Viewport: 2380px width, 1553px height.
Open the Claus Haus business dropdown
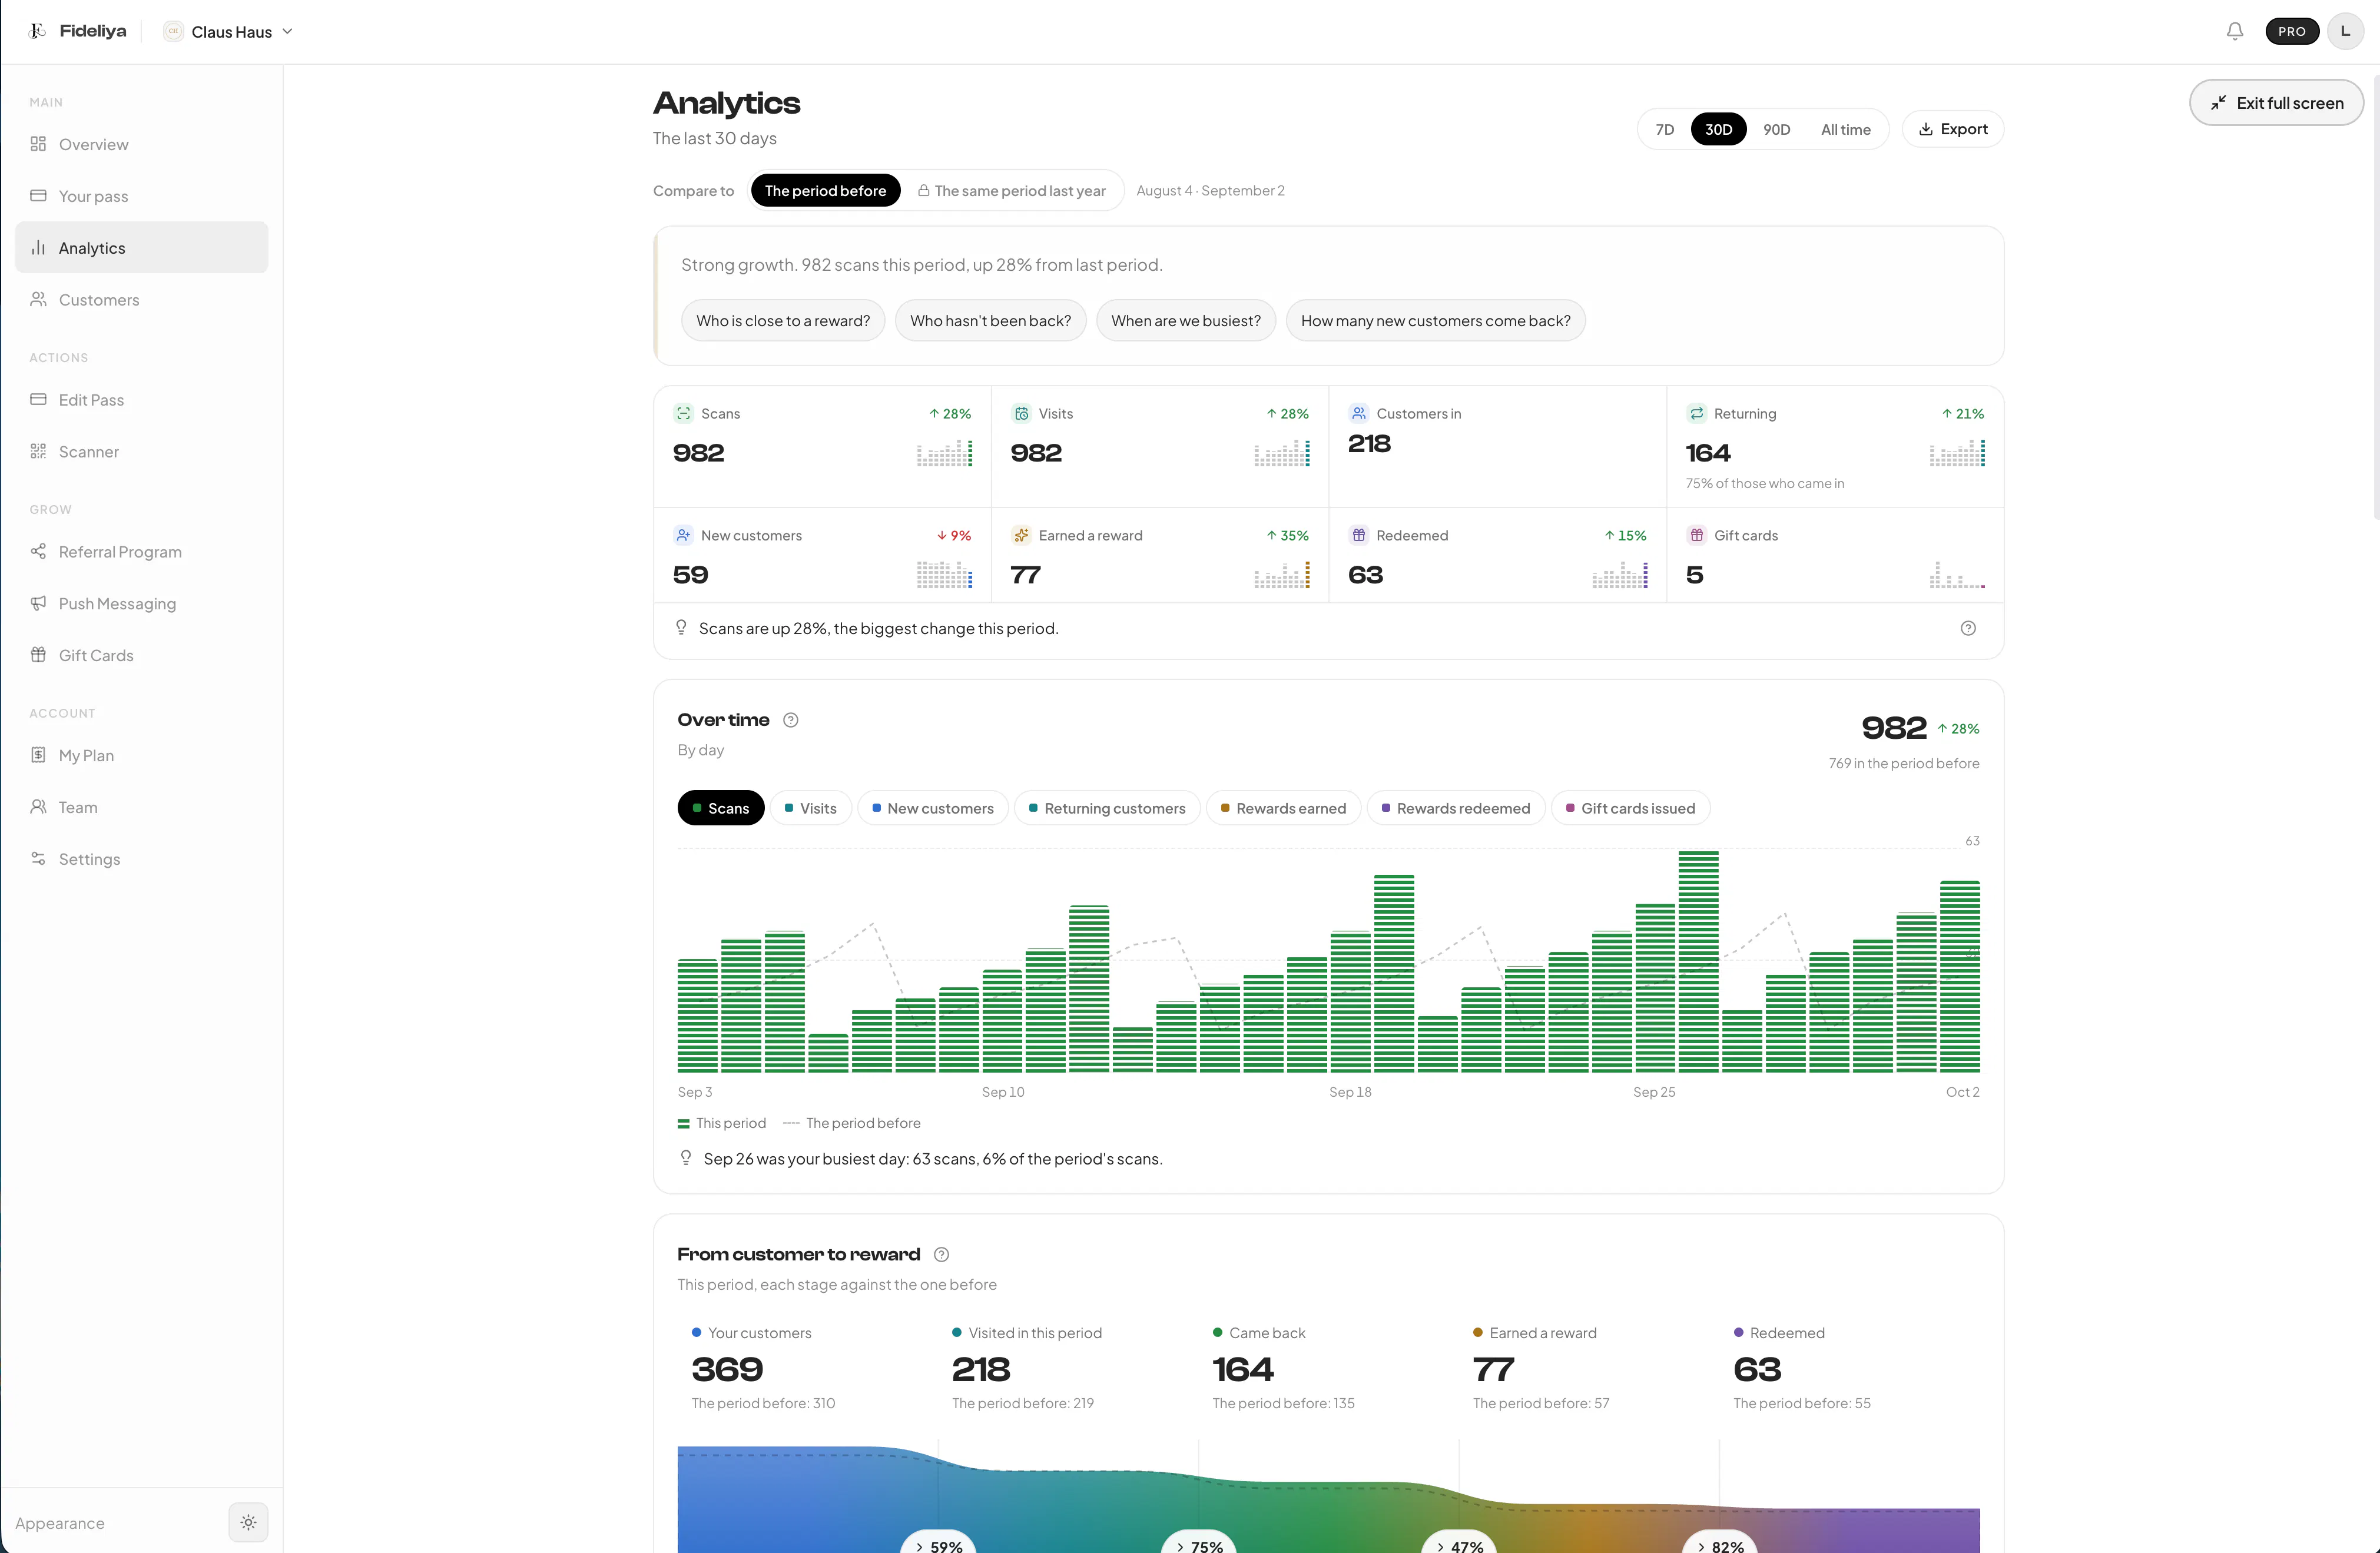point(229,31)
